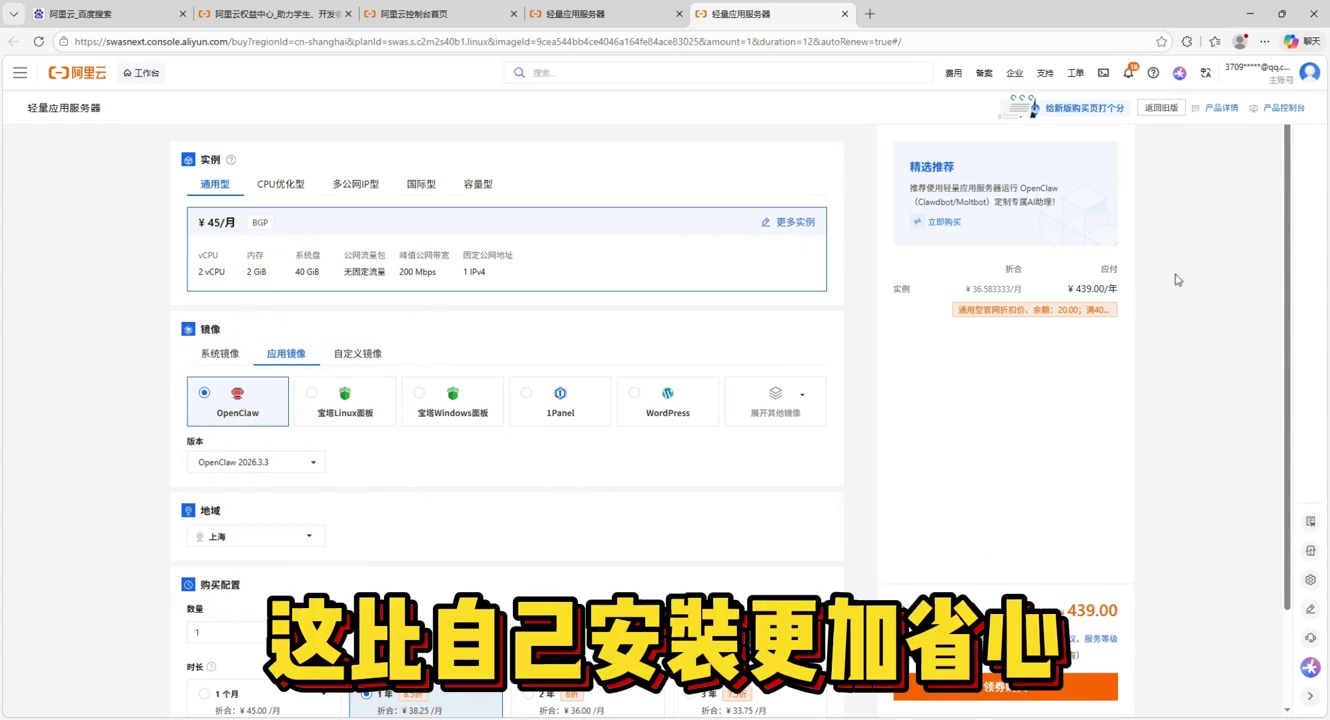Image resolution: width=1330 pixels, height=720 pixels.
Task: Open the browser profile avatar icon
Action: tap(1240, 42)
